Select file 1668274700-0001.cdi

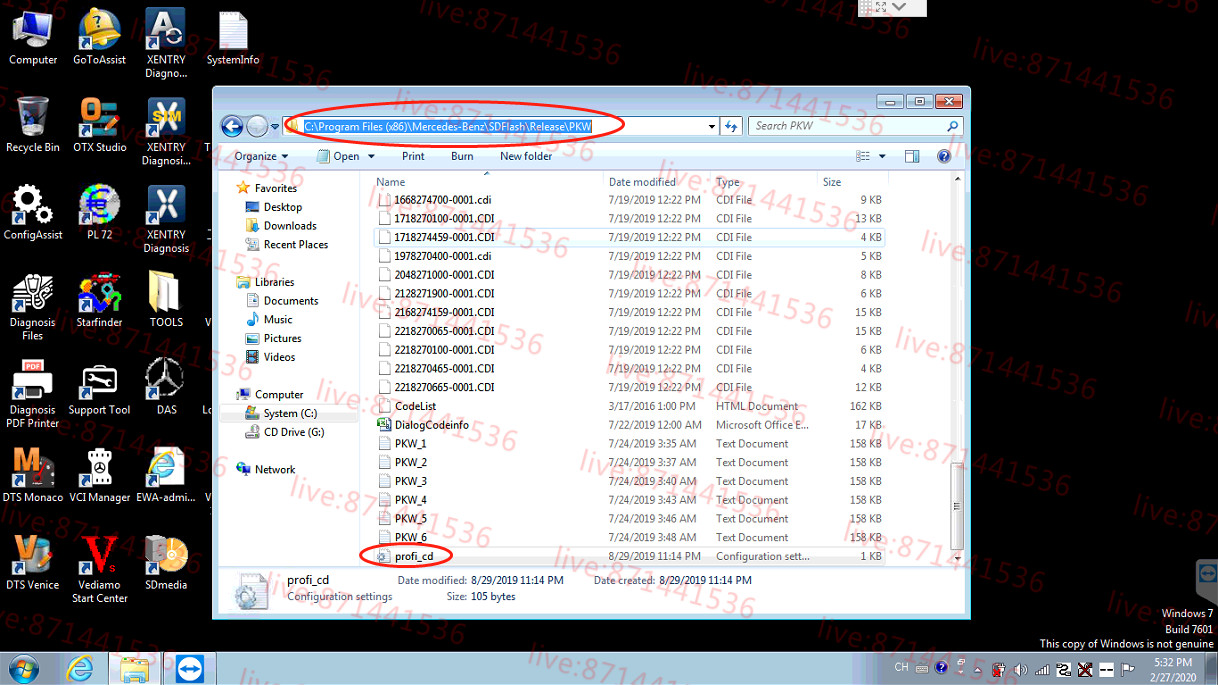tap(442, 200)
